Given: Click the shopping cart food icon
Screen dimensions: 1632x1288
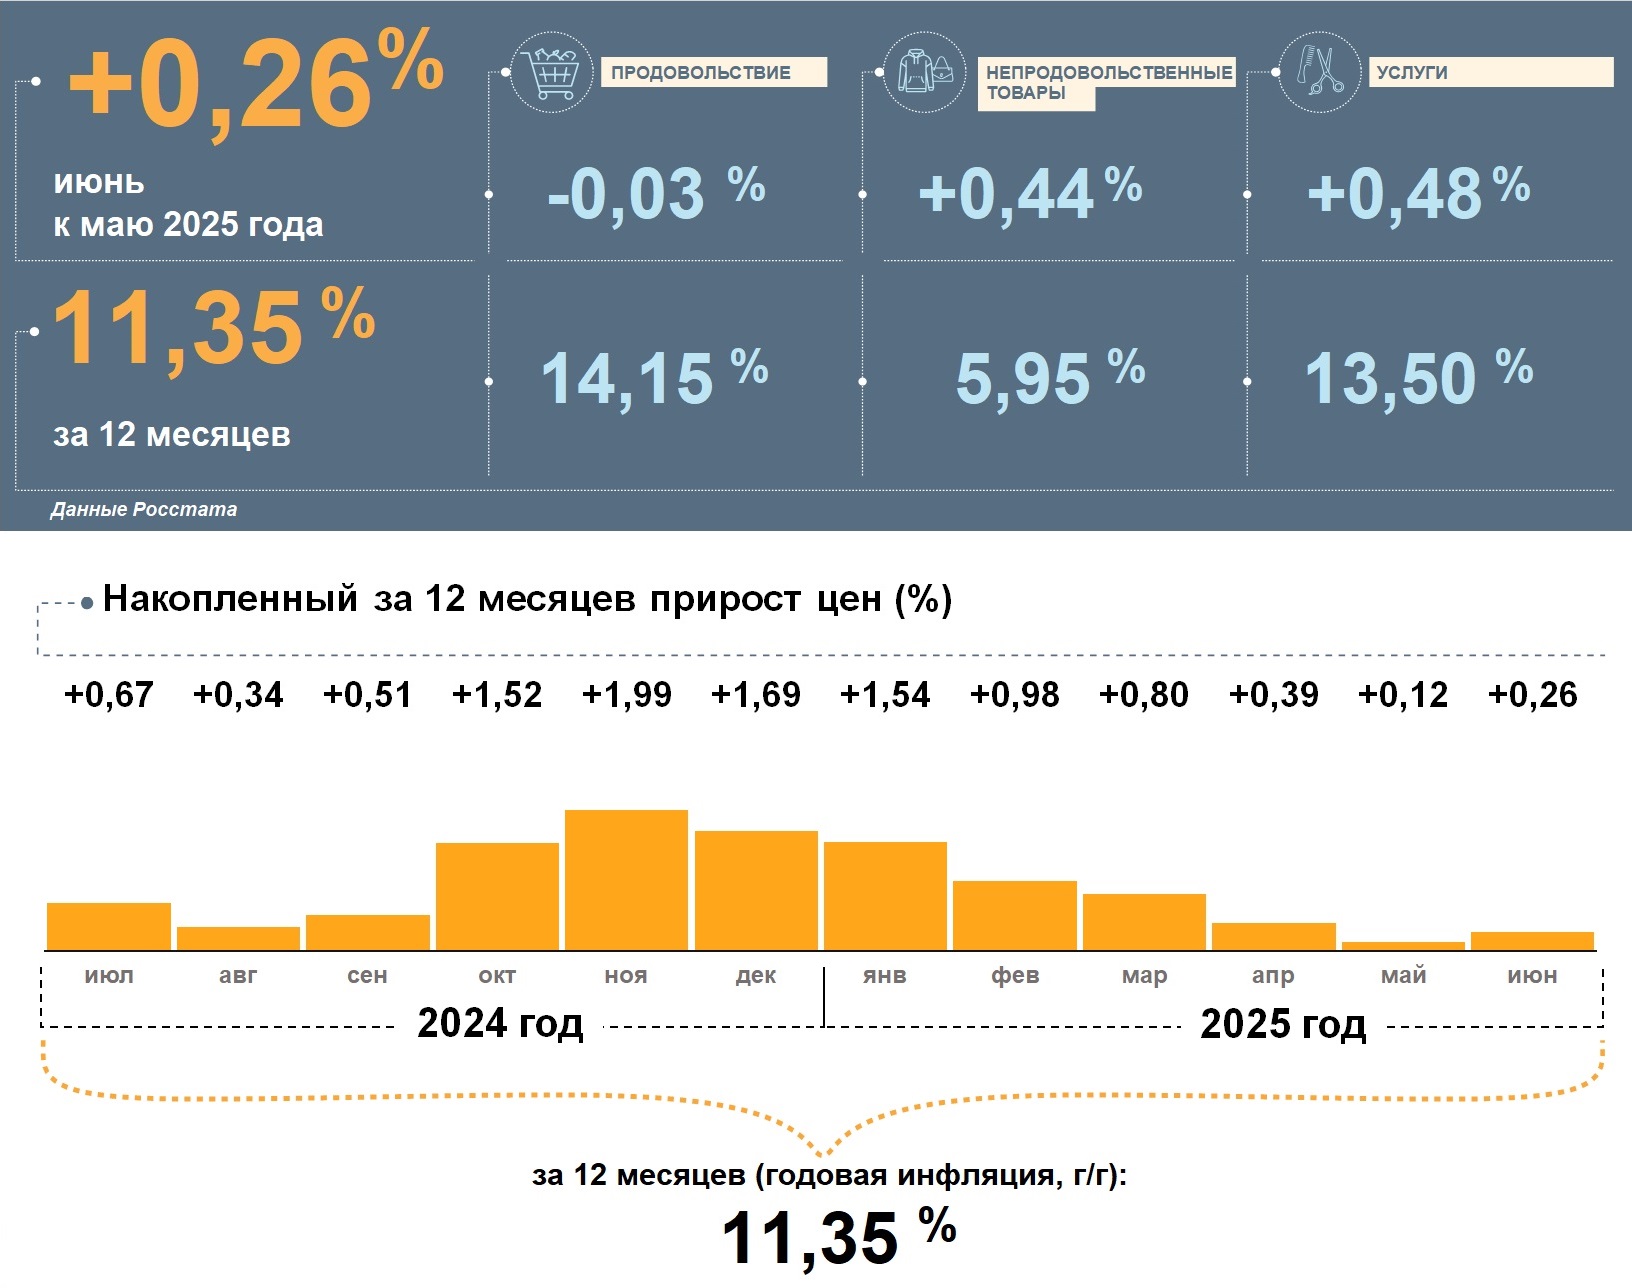Looking at the screenshot, I should (551, 72).
